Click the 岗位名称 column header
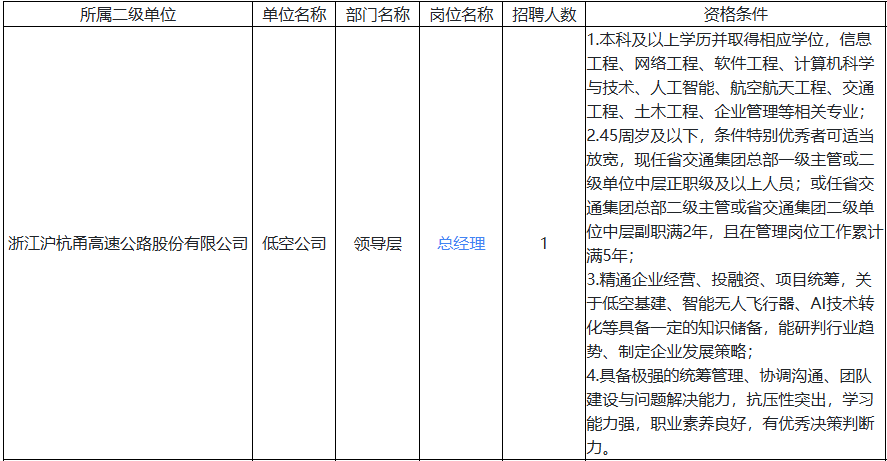 pos(461,15)
